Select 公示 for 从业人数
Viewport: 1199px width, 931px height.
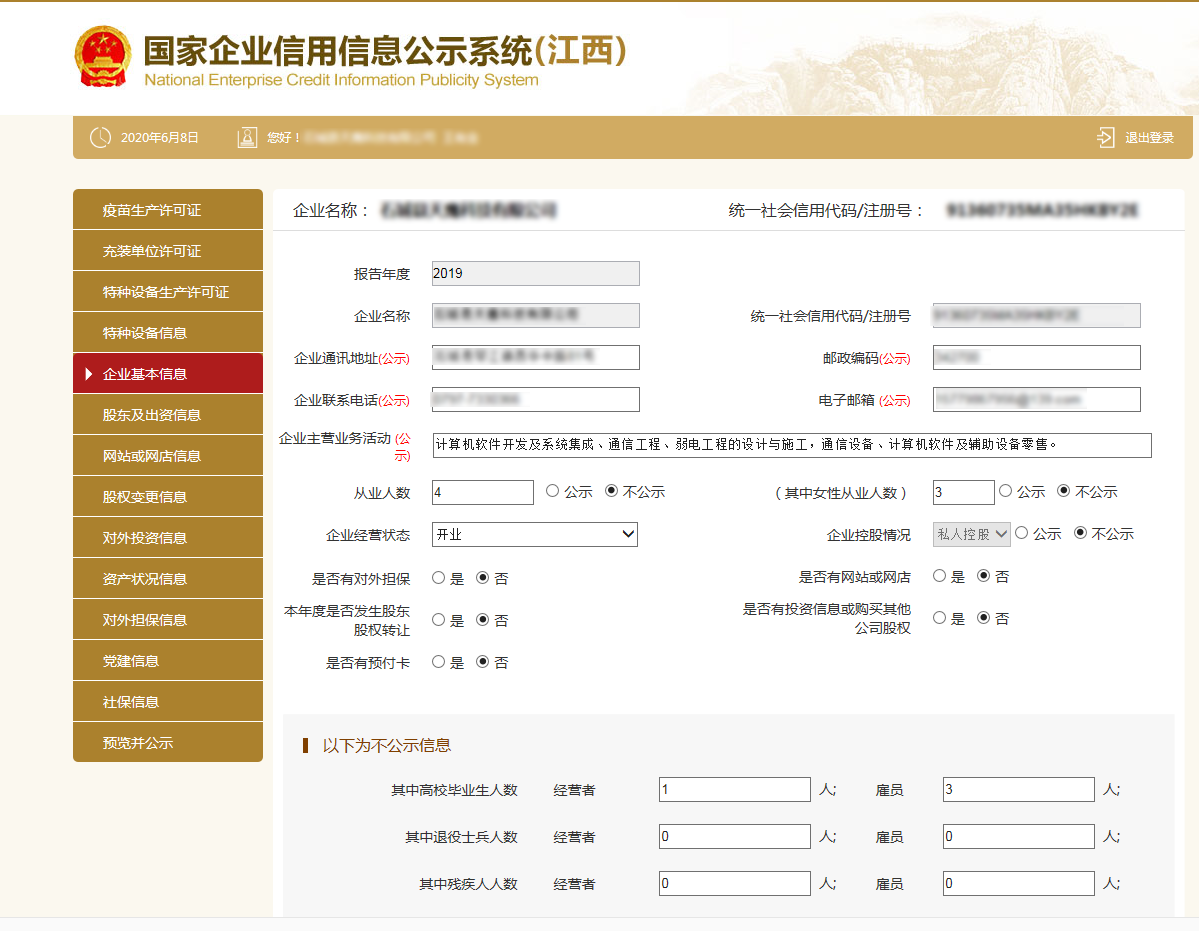553,491
